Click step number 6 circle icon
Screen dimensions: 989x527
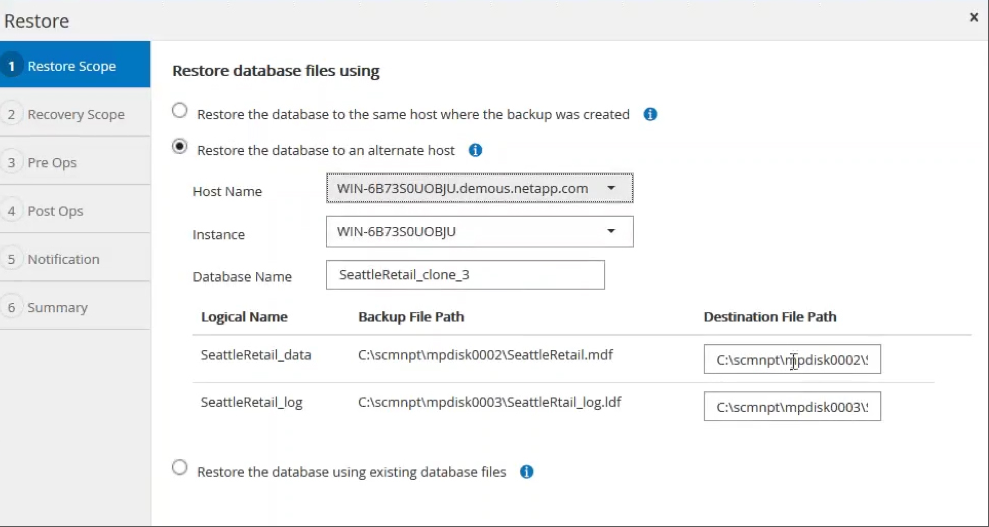(12, 307)
